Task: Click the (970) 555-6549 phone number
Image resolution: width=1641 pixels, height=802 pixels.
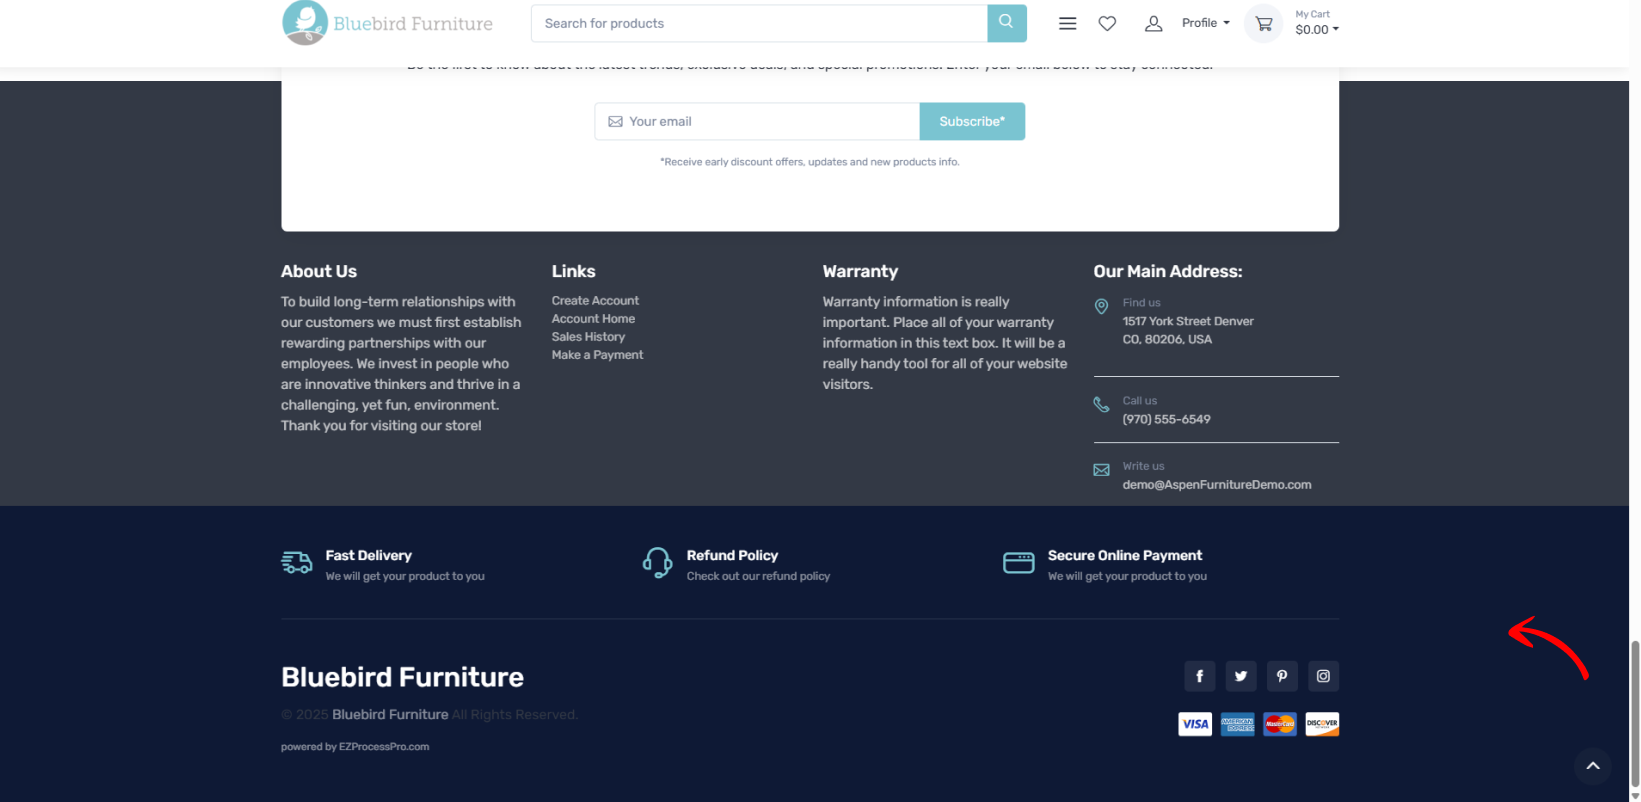Action: (1166, 419)
